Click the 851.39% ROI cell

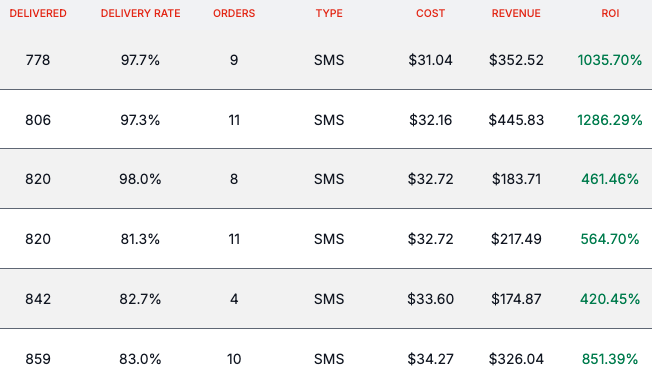(610, 359)
